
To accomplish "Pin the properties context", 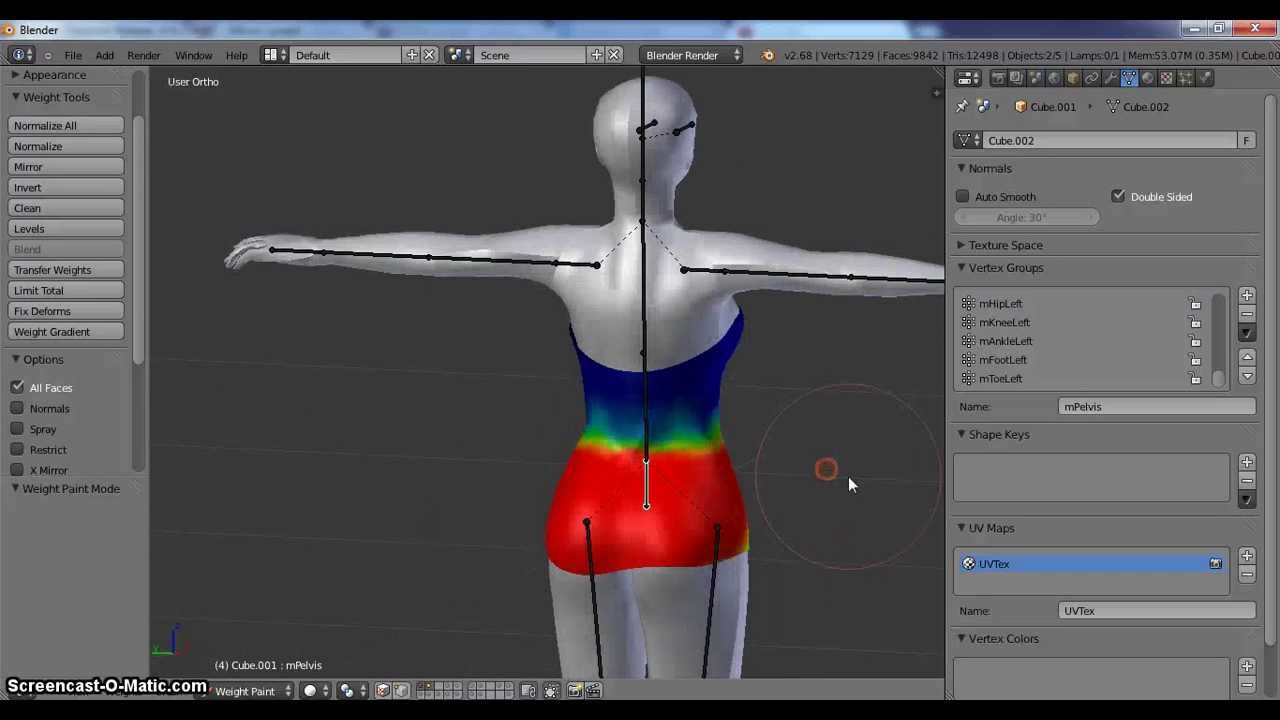I will point(962,106).
